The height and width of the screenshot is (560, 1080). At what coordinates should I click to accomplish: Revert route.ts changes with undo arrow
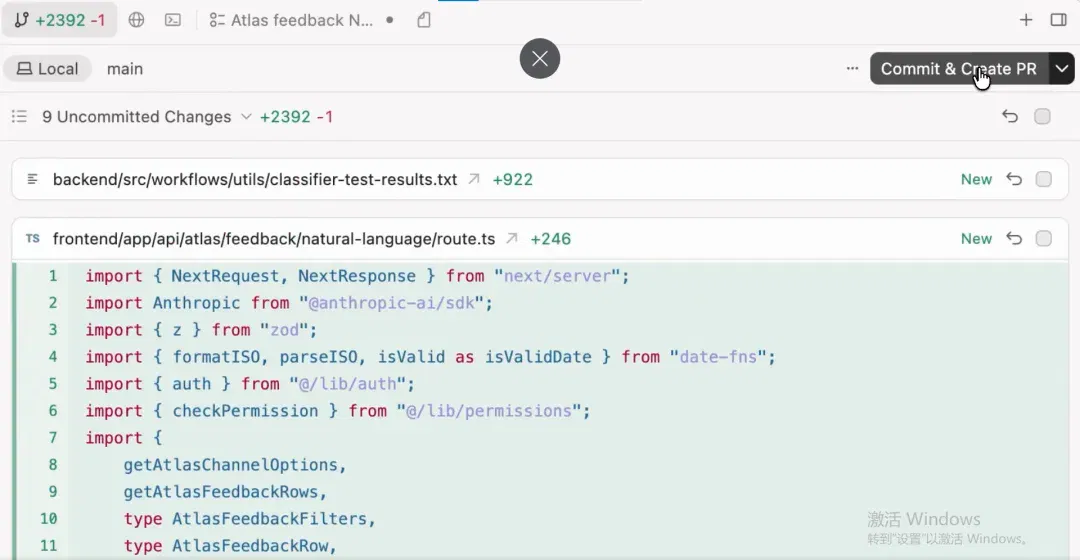point(1014,238)
